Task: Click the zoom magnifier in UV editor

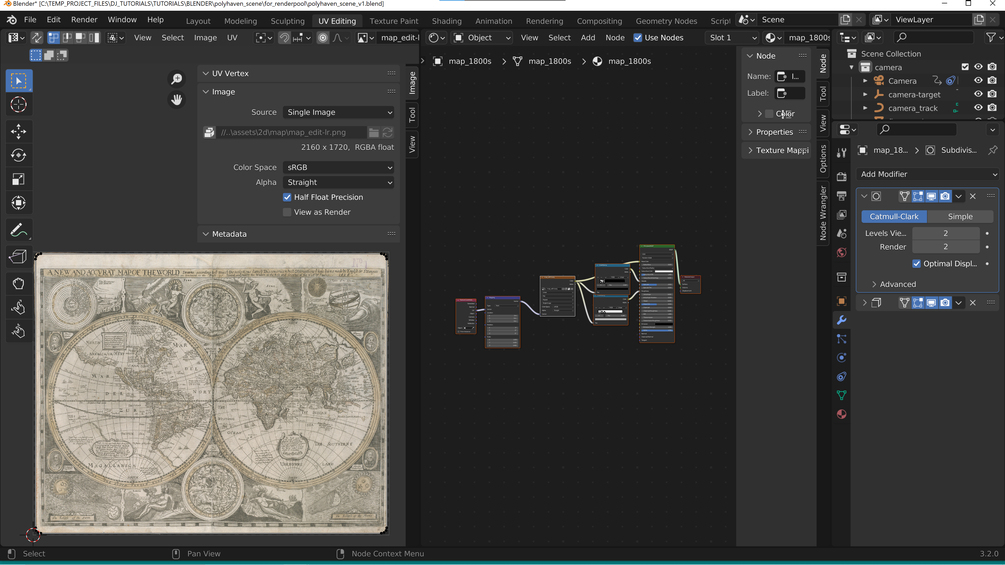Action: click(177, 79)
